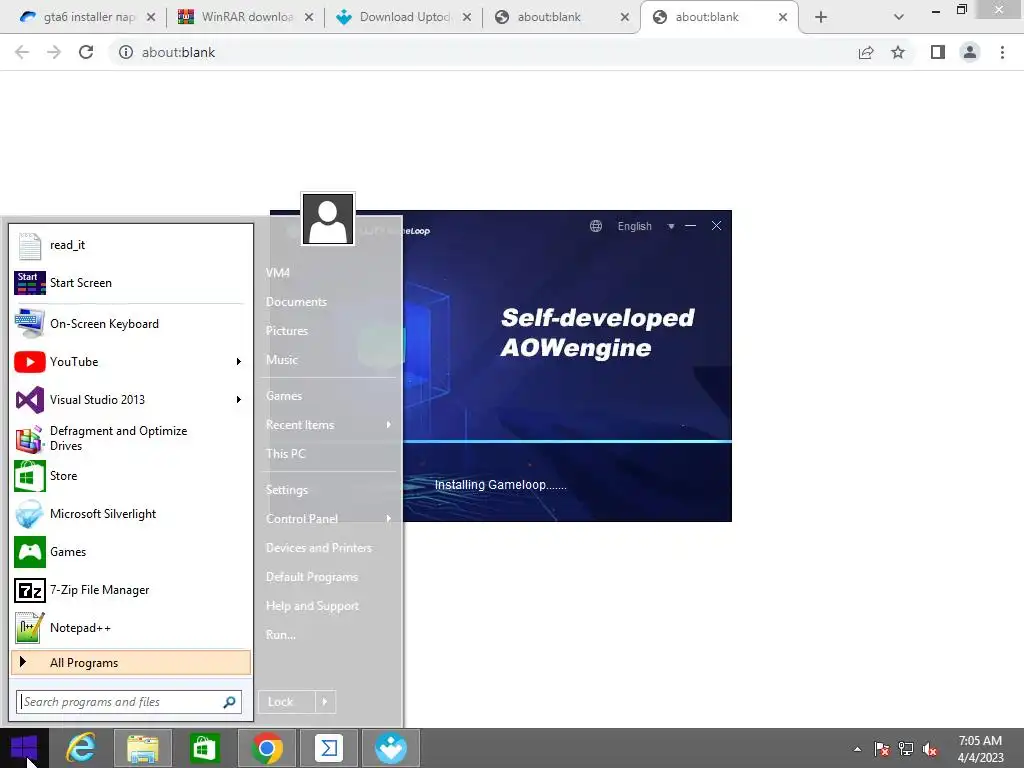Open the Run... dialog

pos(281,635)
